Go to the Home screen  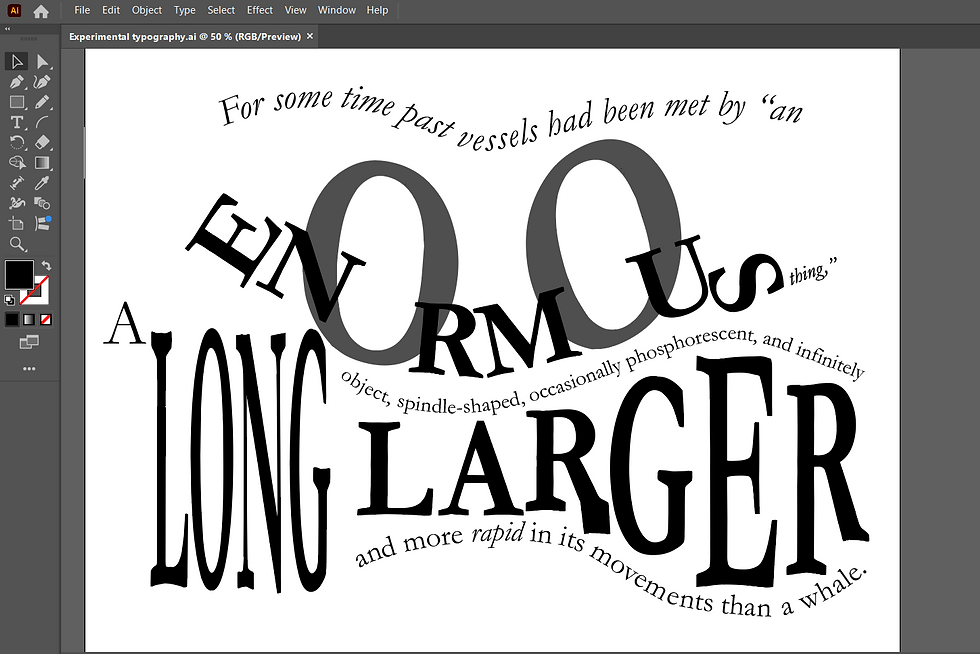click(x=41, y=11)
